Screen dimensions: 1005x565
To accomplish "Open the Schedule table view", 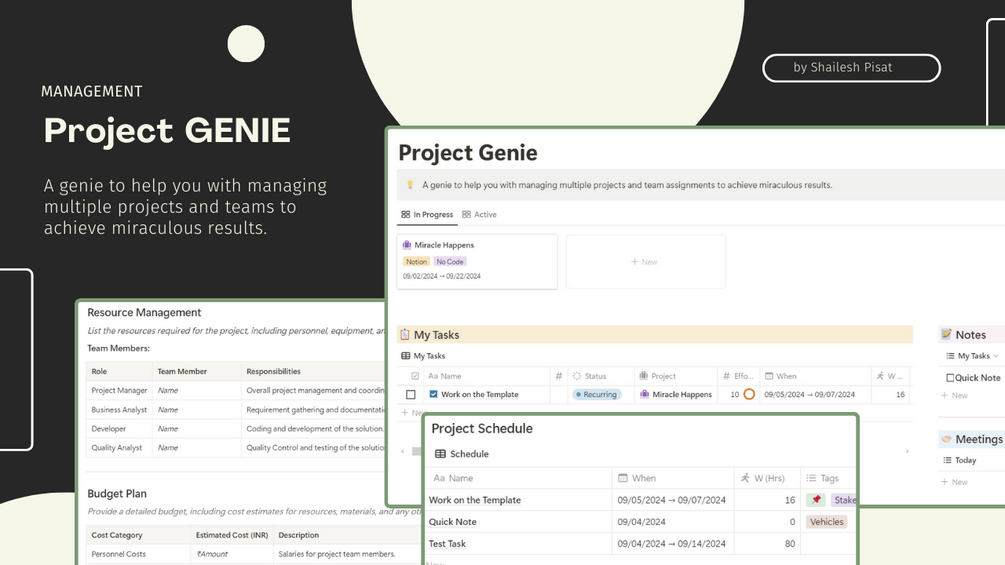I will [461, 454].
